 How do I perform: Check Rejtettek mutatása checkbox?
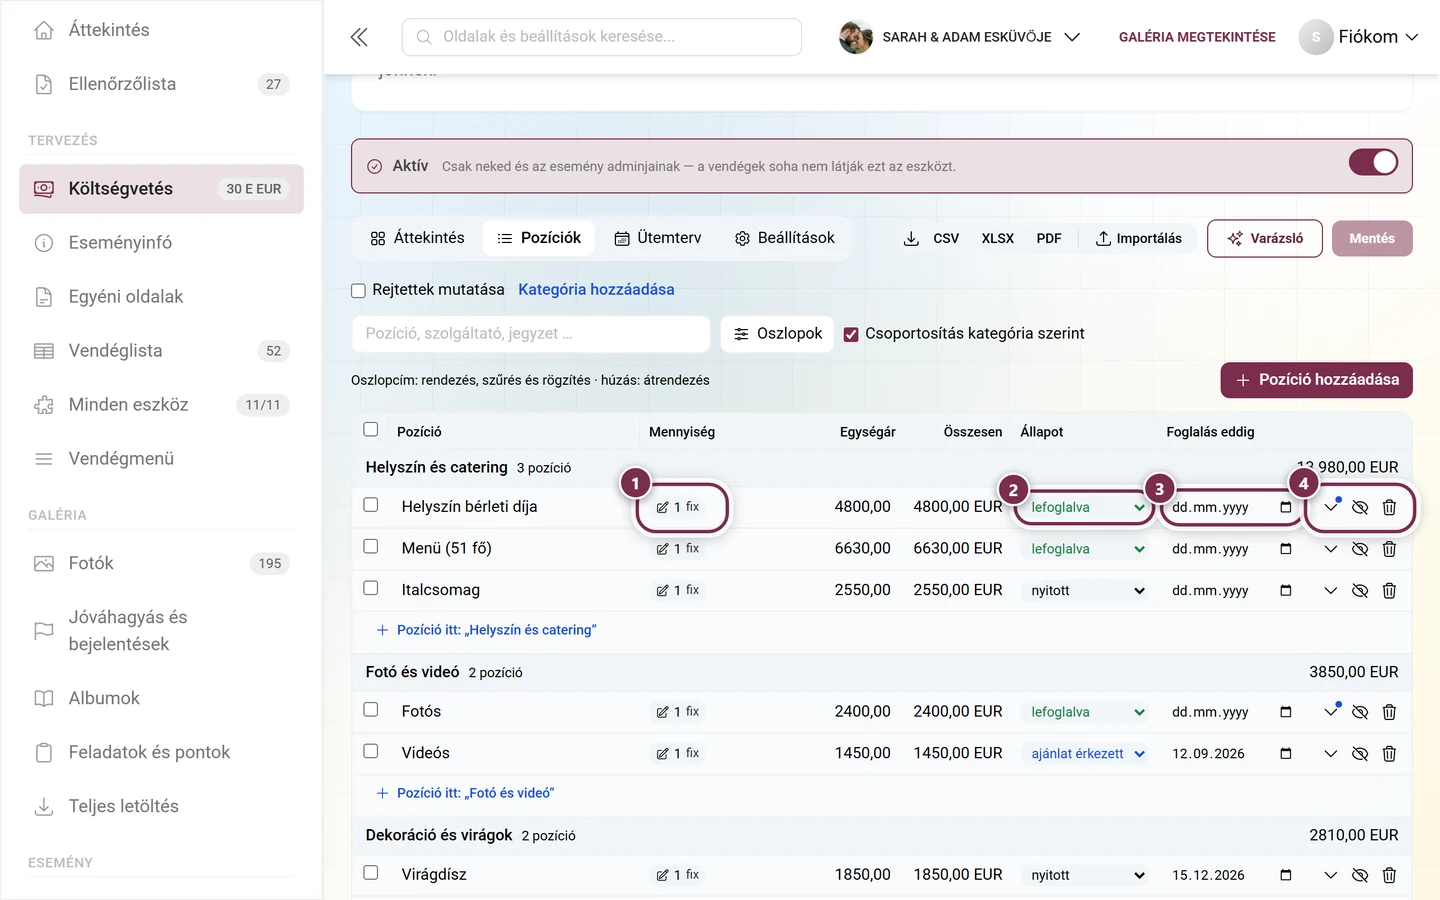(x=358, y=291)
